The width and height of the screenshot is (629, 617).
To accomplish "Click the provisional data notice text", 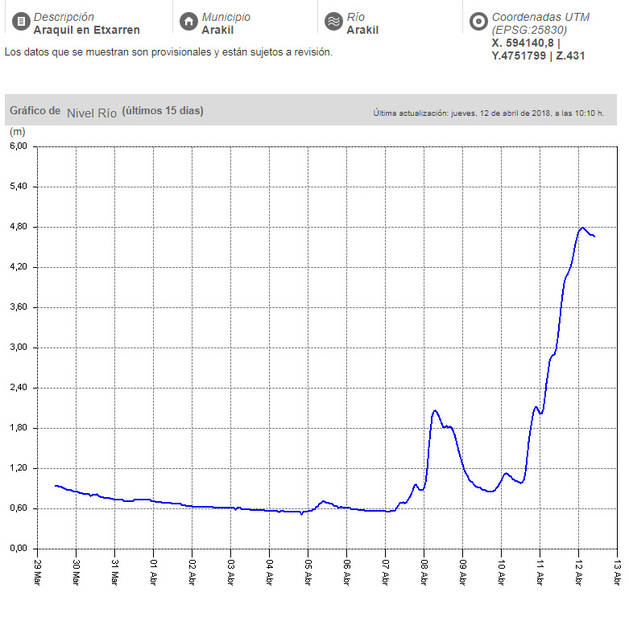I will [168, 51].
